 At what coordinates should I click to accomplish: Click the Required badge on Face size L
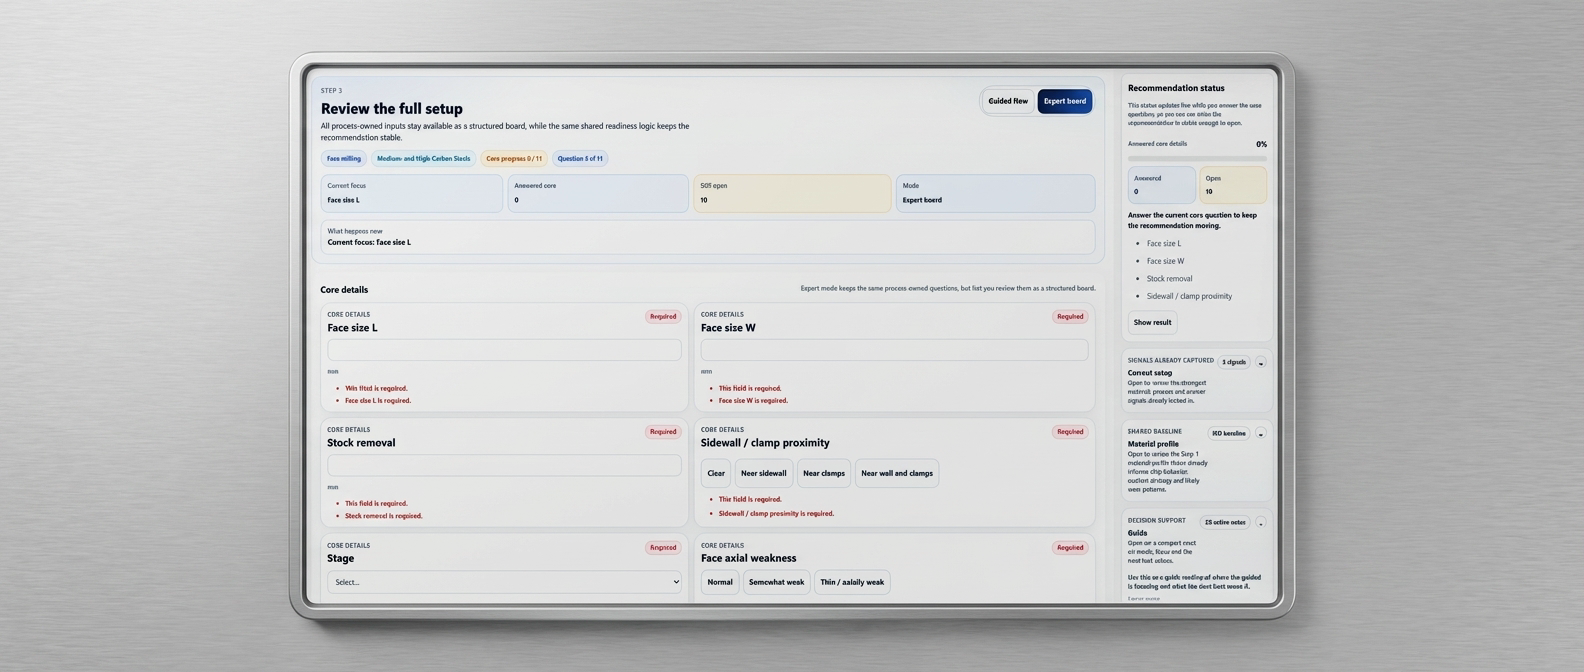[x=663, y=316]
